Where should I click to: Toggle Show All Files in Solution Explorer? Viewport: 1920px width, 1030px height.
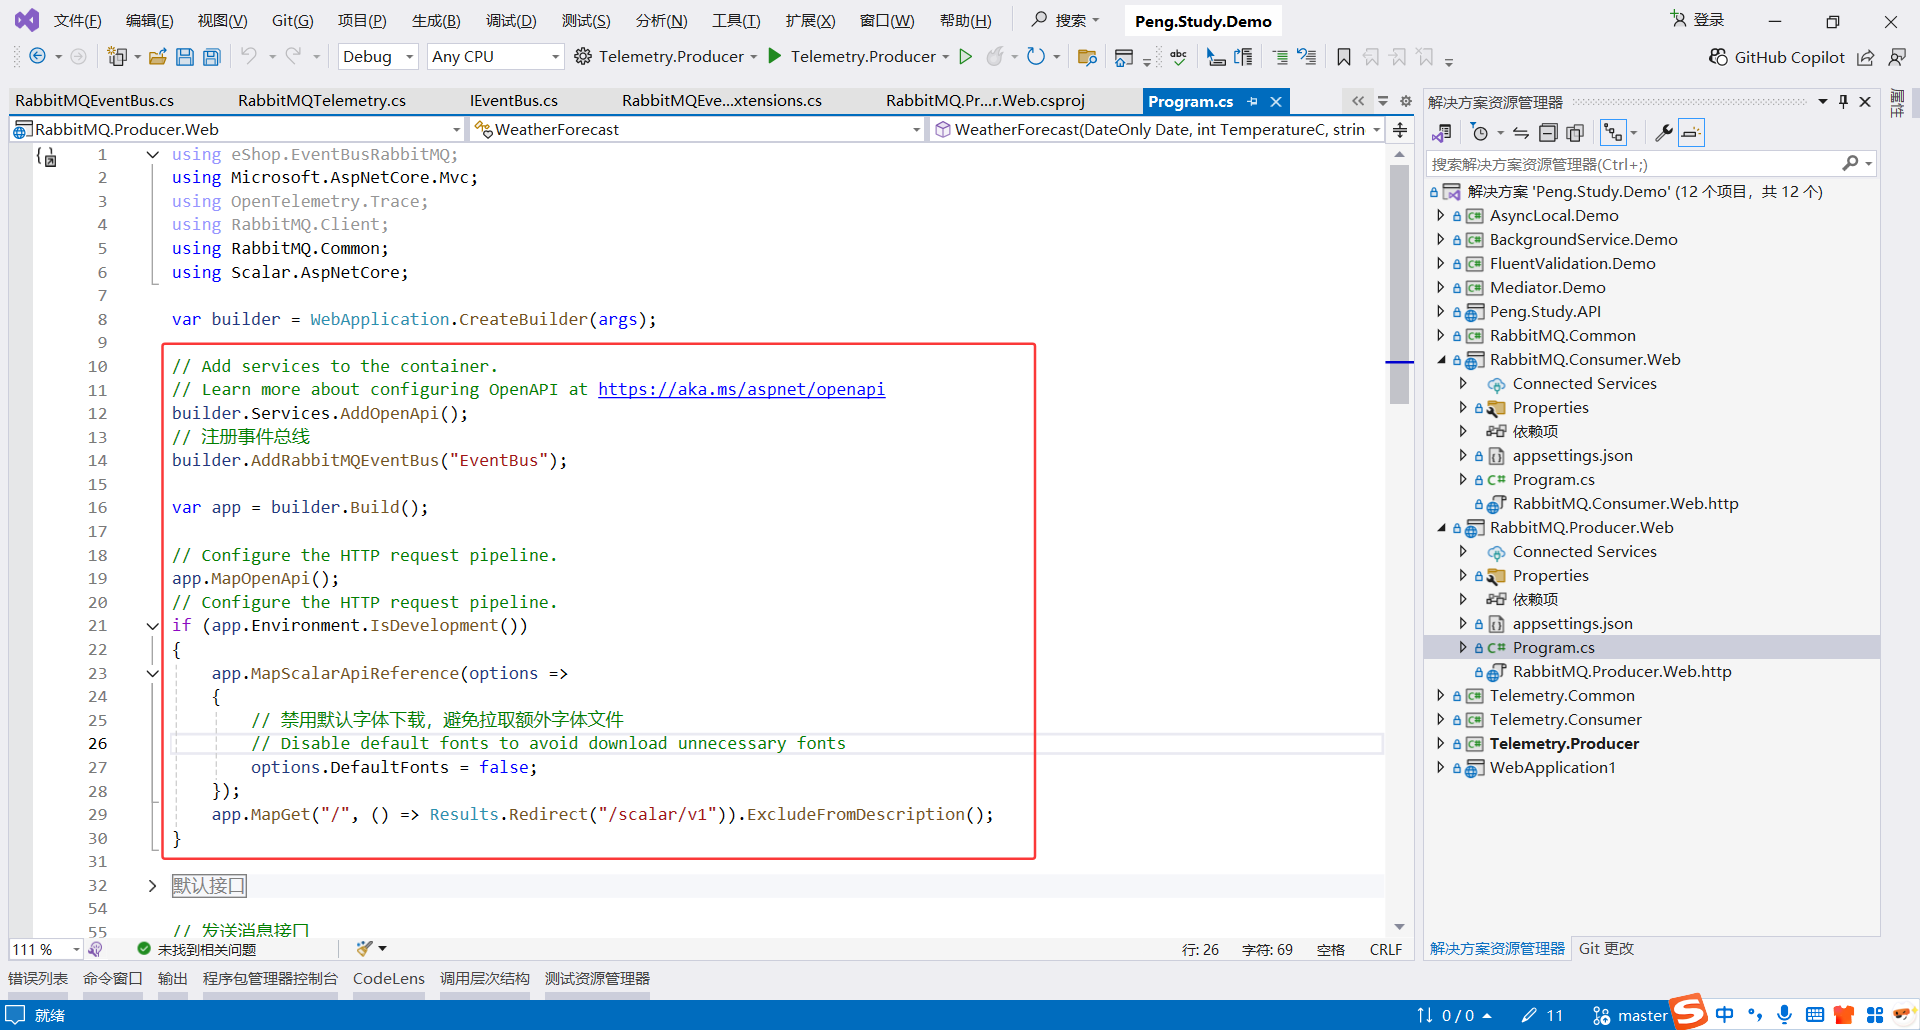(x=1575, y=133)
